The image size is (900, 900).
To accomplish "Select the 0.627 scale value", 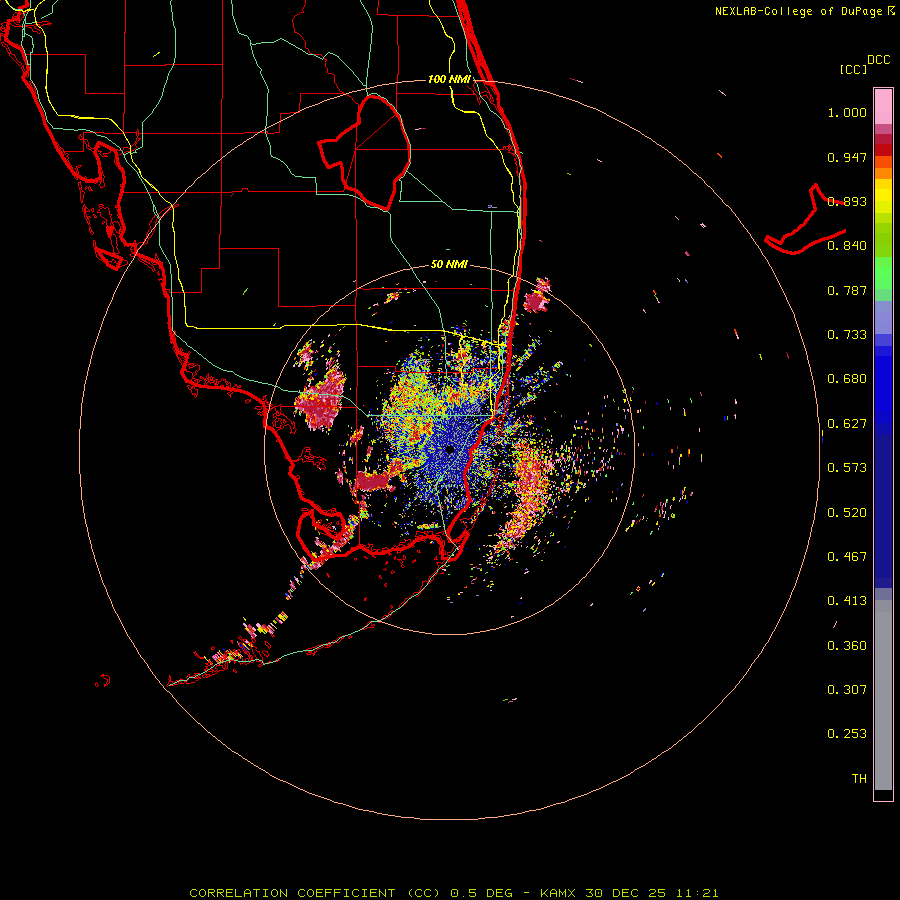I will pyautogui.click(x=847, y=424).
